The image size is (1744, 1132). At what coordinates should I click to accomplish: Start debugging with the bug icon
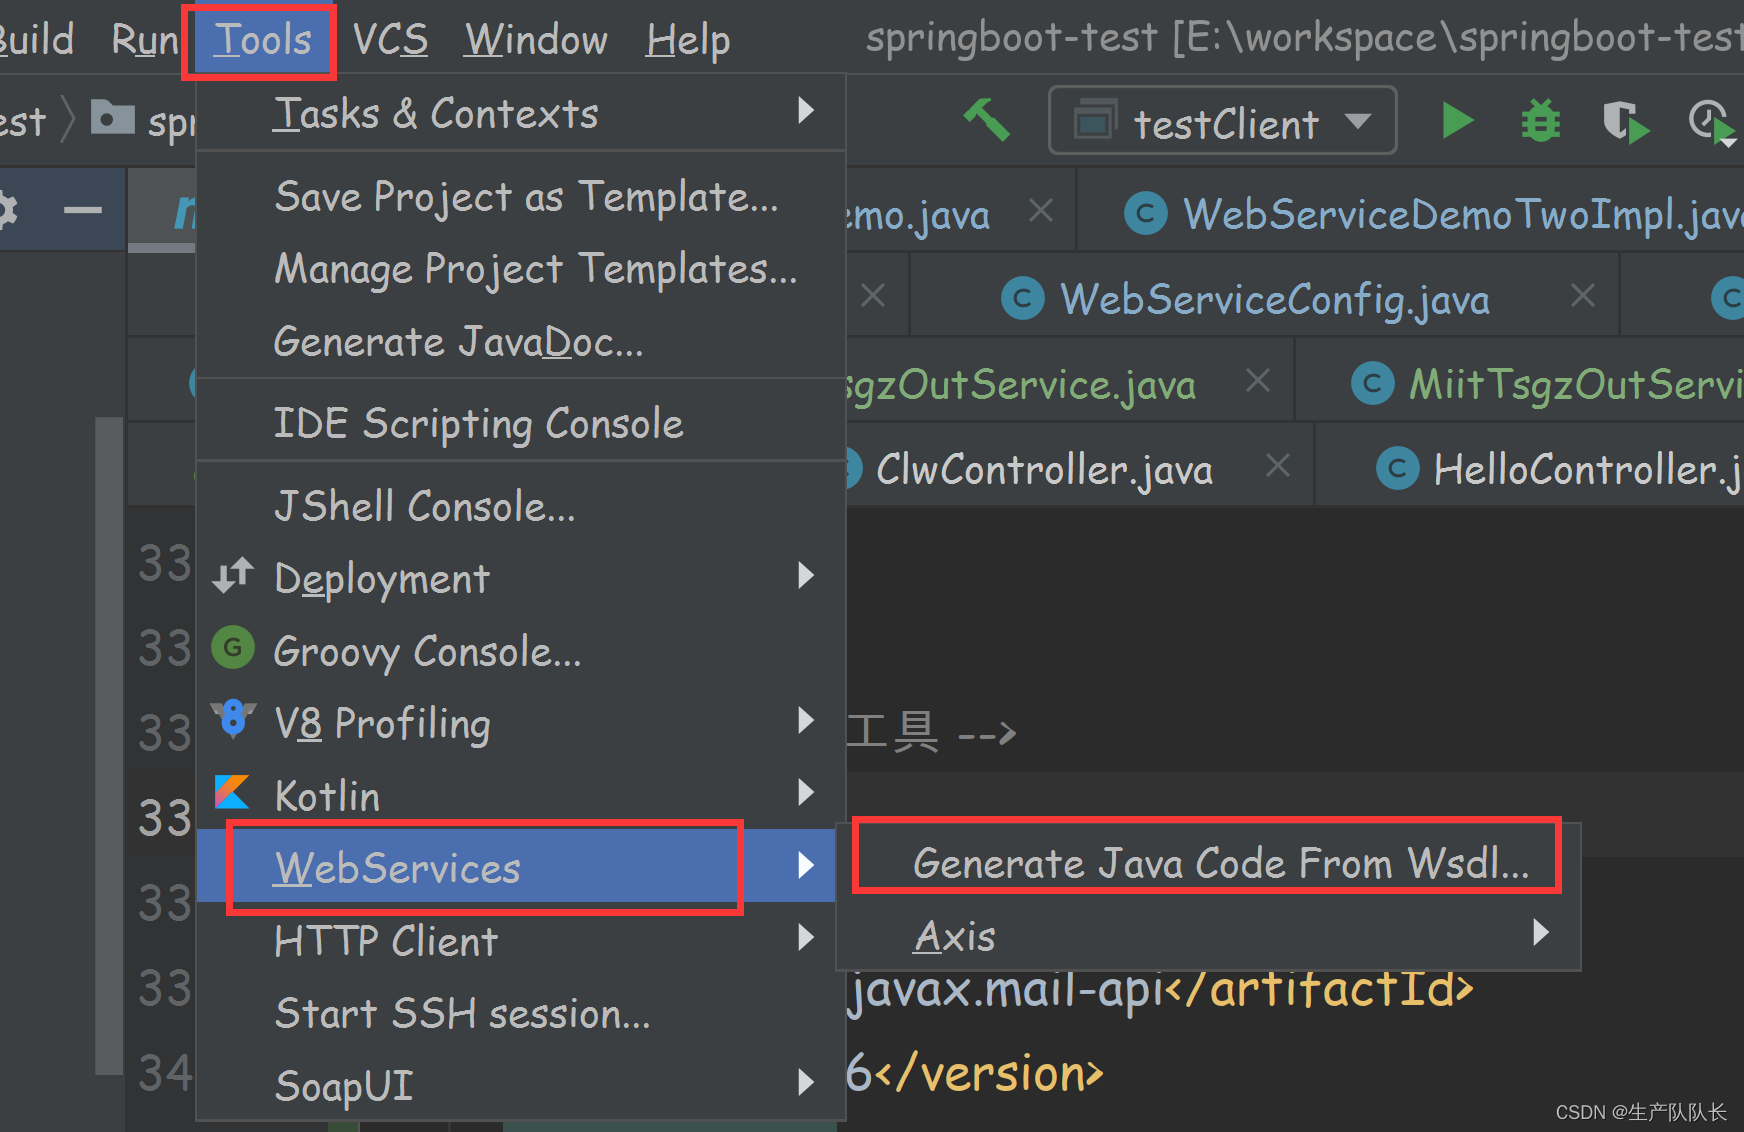pos(1540,120)
